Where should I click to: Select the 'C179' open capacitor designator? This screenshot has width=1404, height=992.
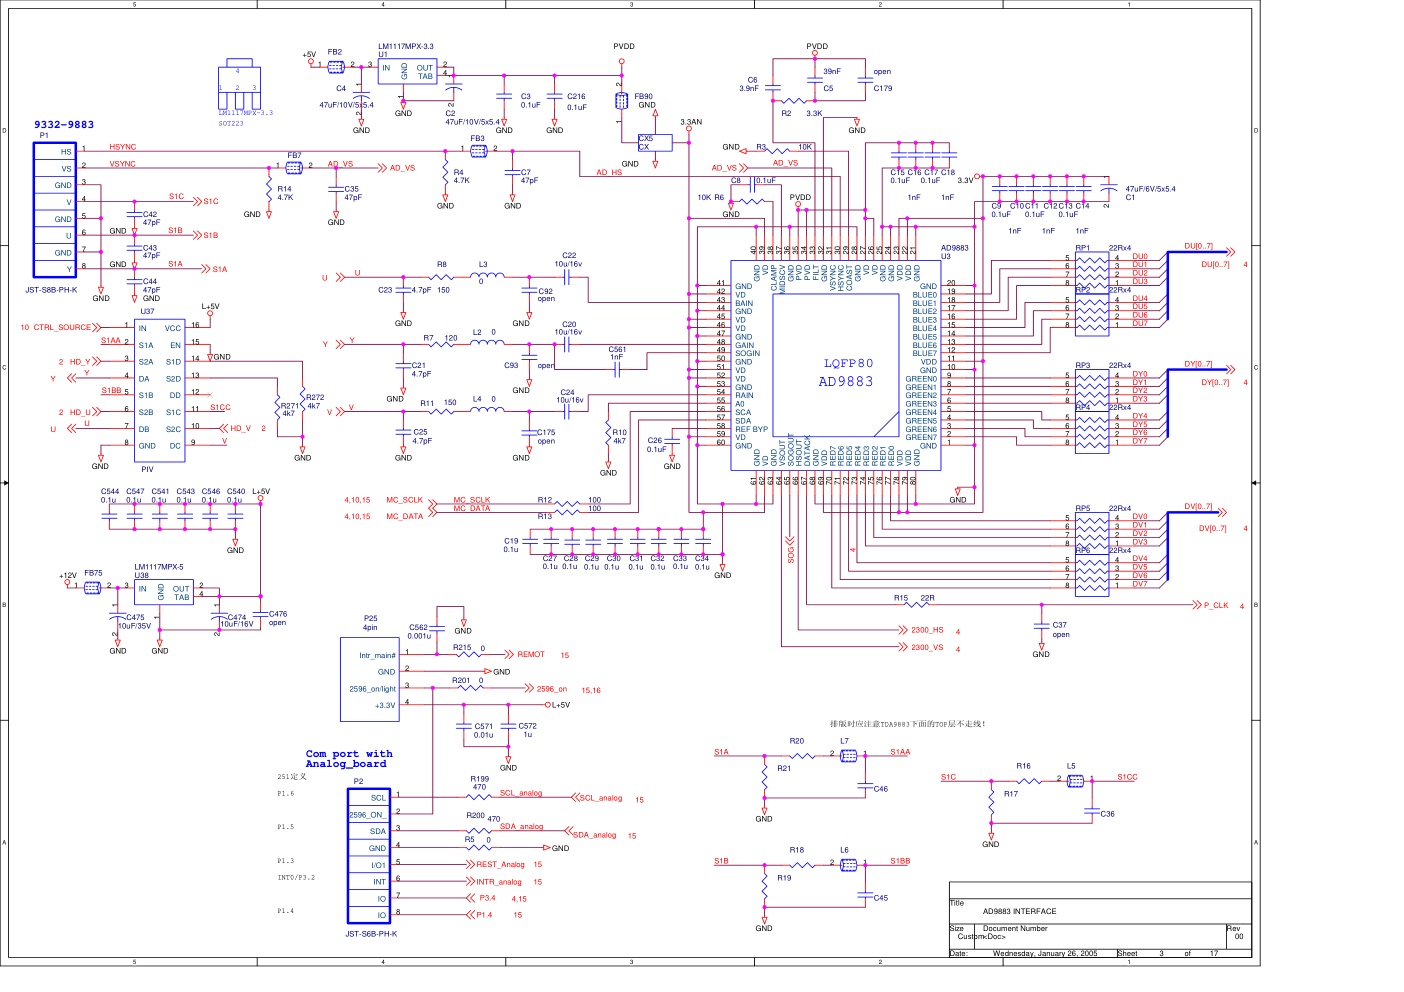pyautogui.click(x=883, y=88)
